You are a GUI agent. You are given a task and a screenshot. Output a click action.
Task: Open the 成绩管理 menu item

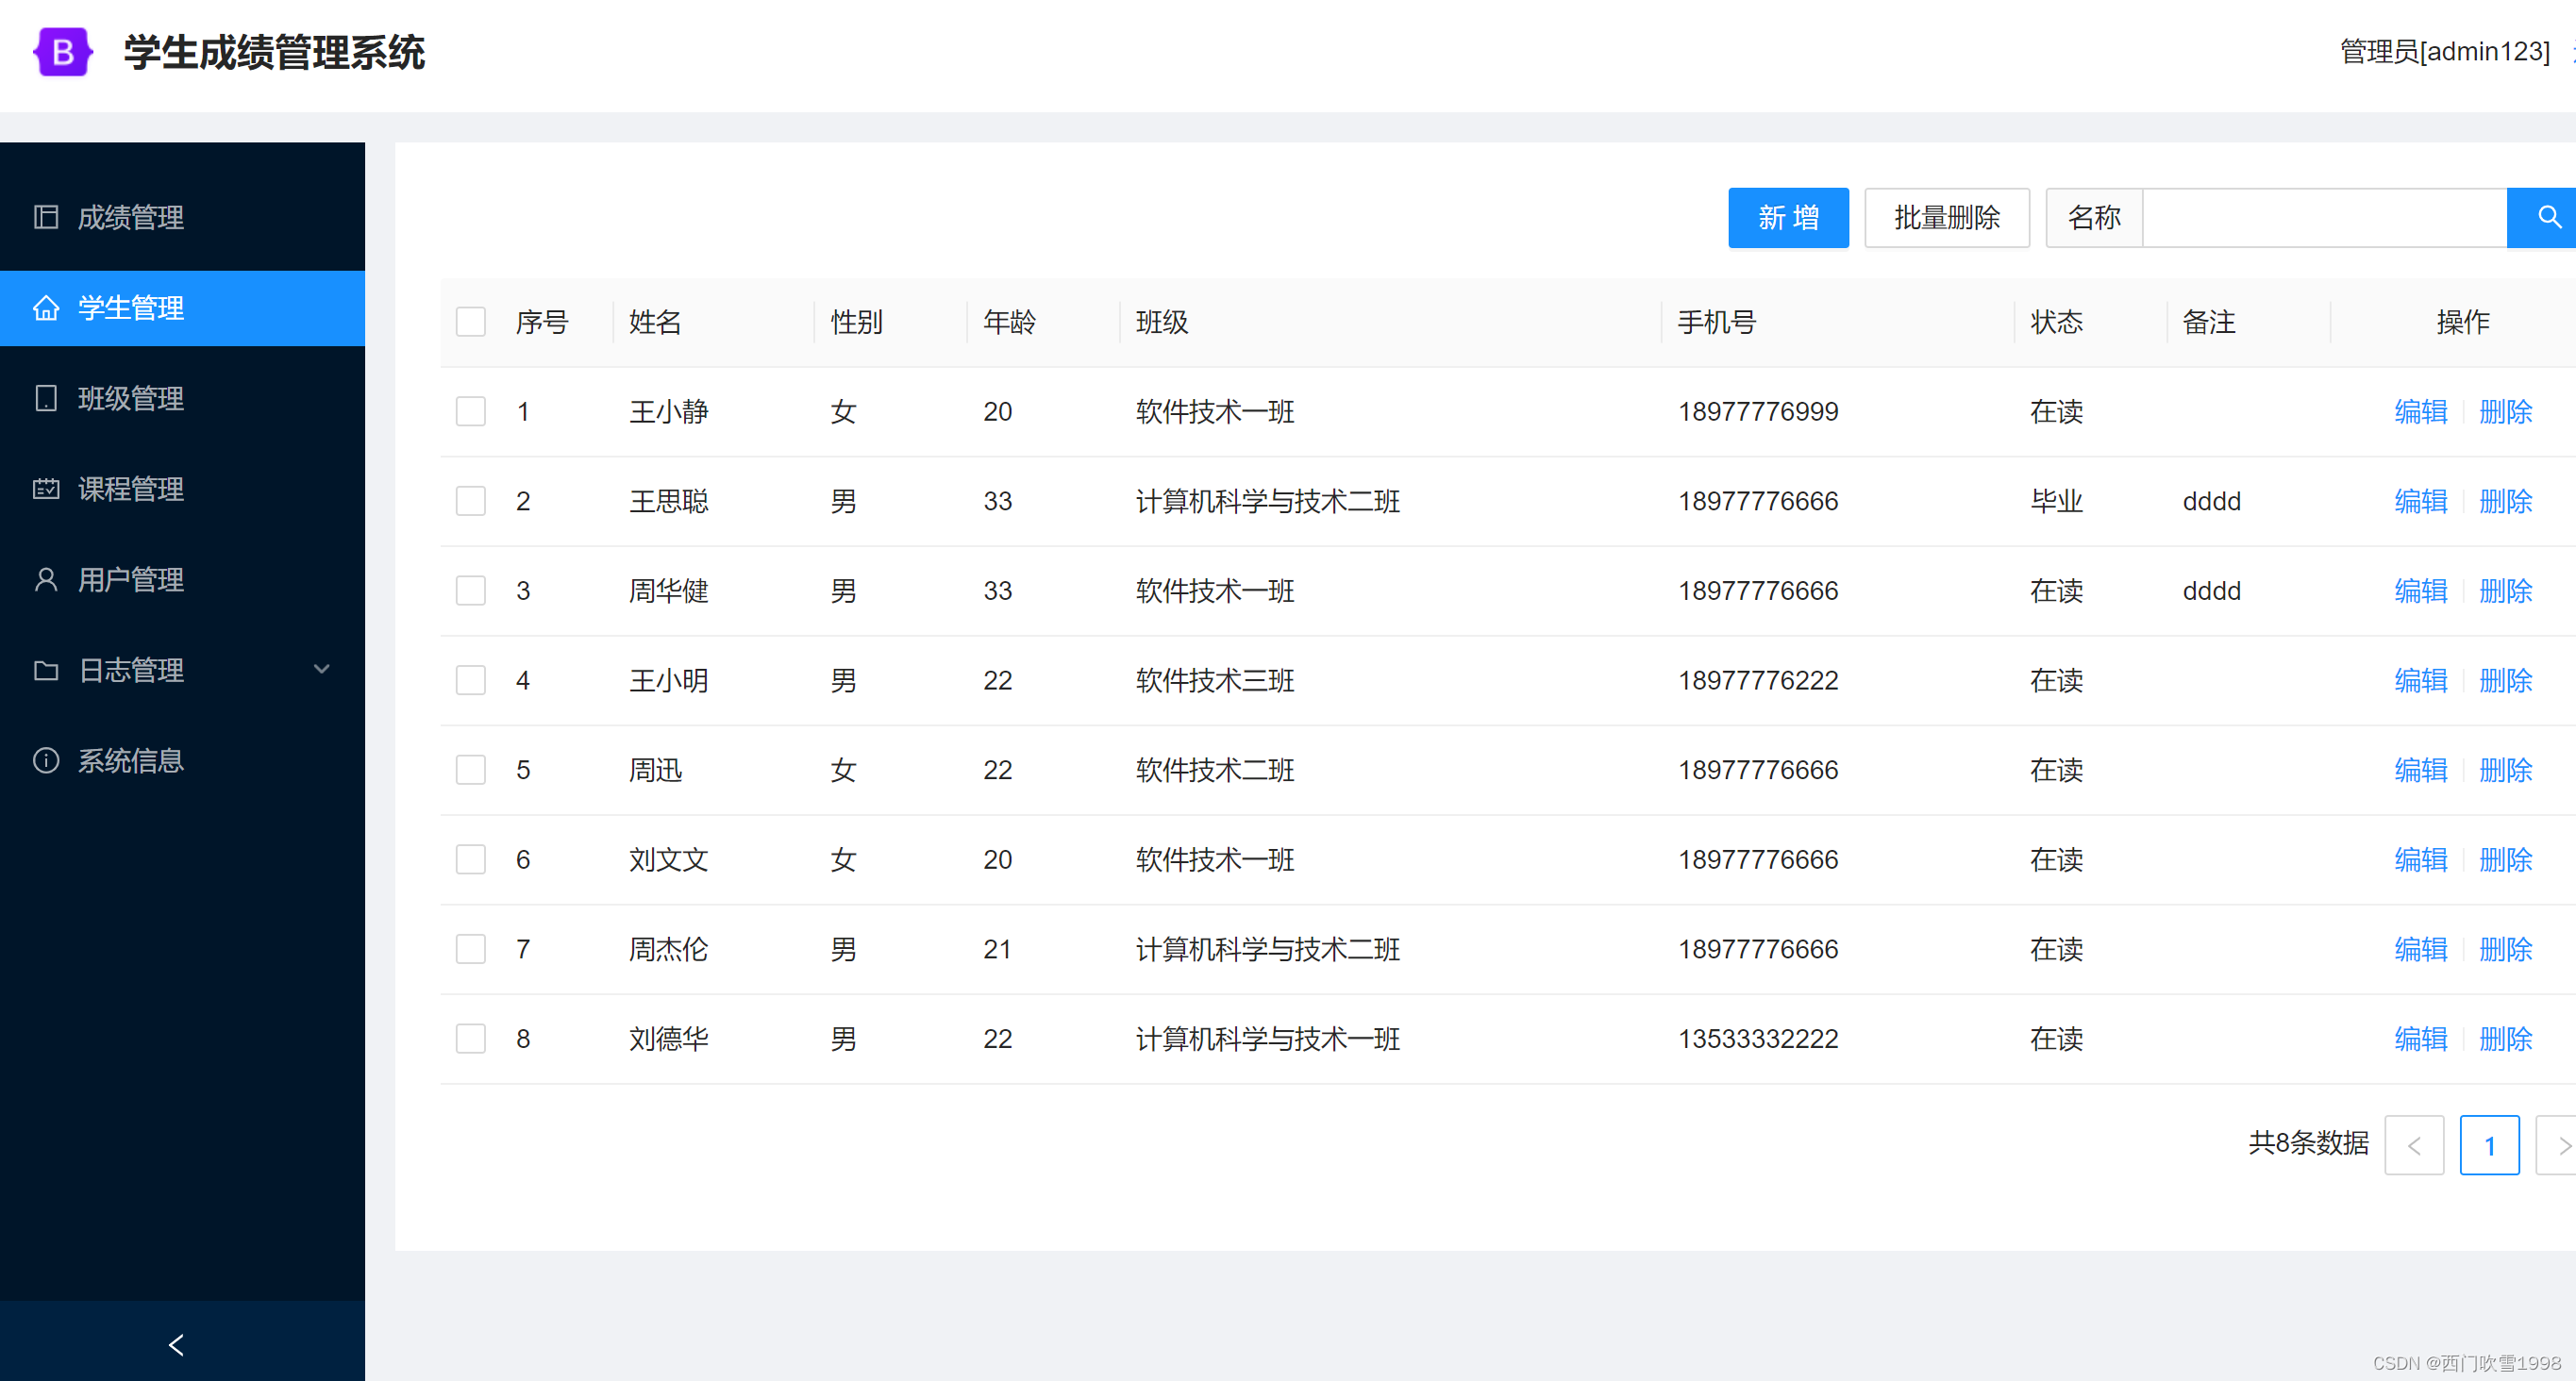(182, 217)
